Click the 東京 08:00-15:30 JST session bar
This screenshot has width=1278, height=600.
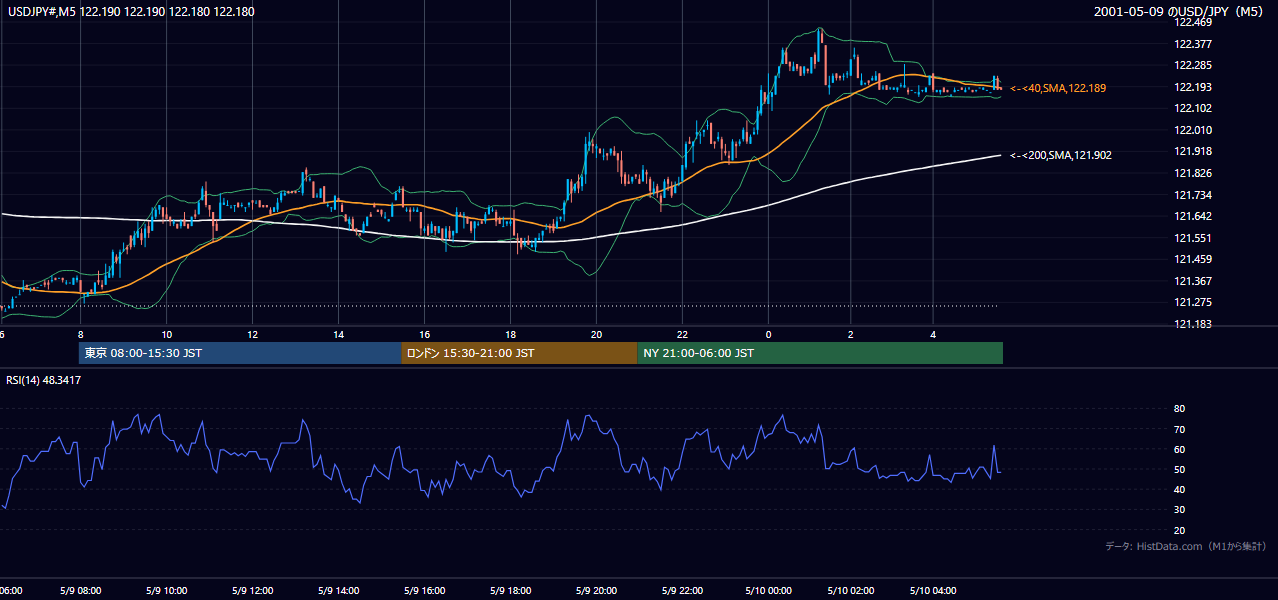pyautogui.click(x=240, y=353)
